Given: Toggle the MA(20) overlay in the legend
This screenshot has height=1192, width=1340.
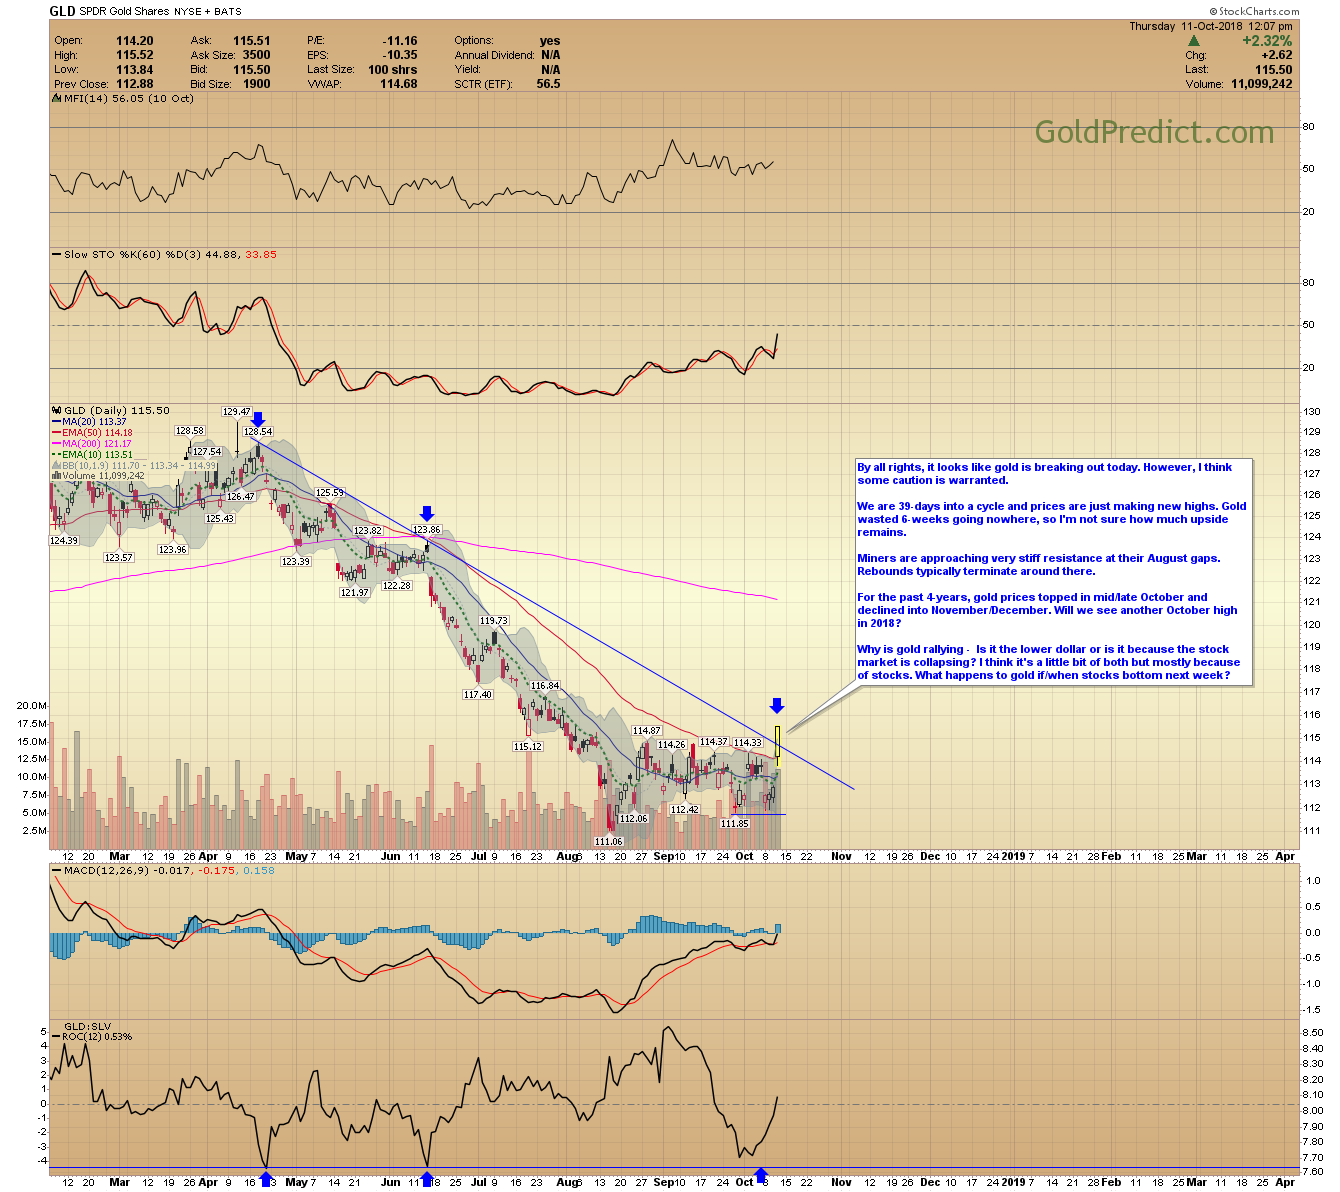Looking at the screenshot, I should tap(57, 420).
